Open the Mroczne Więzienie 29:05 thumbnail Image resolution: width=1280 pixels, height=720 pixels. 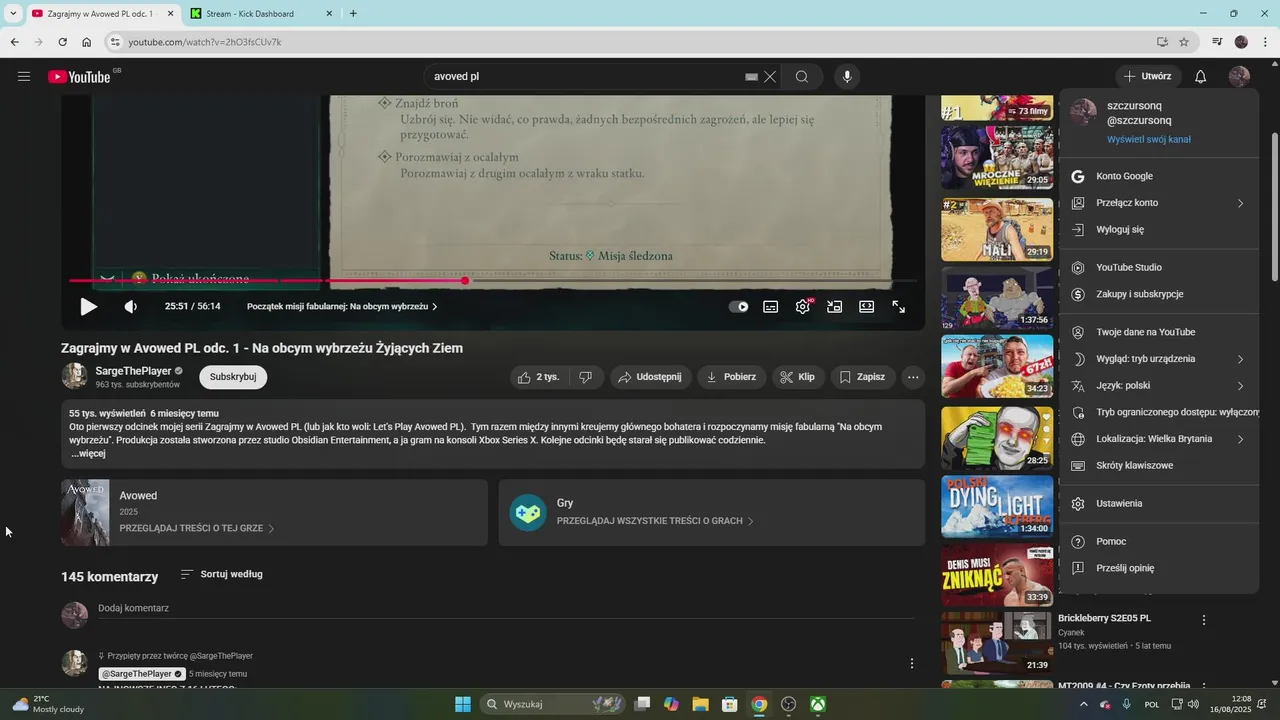pos(997,158)
